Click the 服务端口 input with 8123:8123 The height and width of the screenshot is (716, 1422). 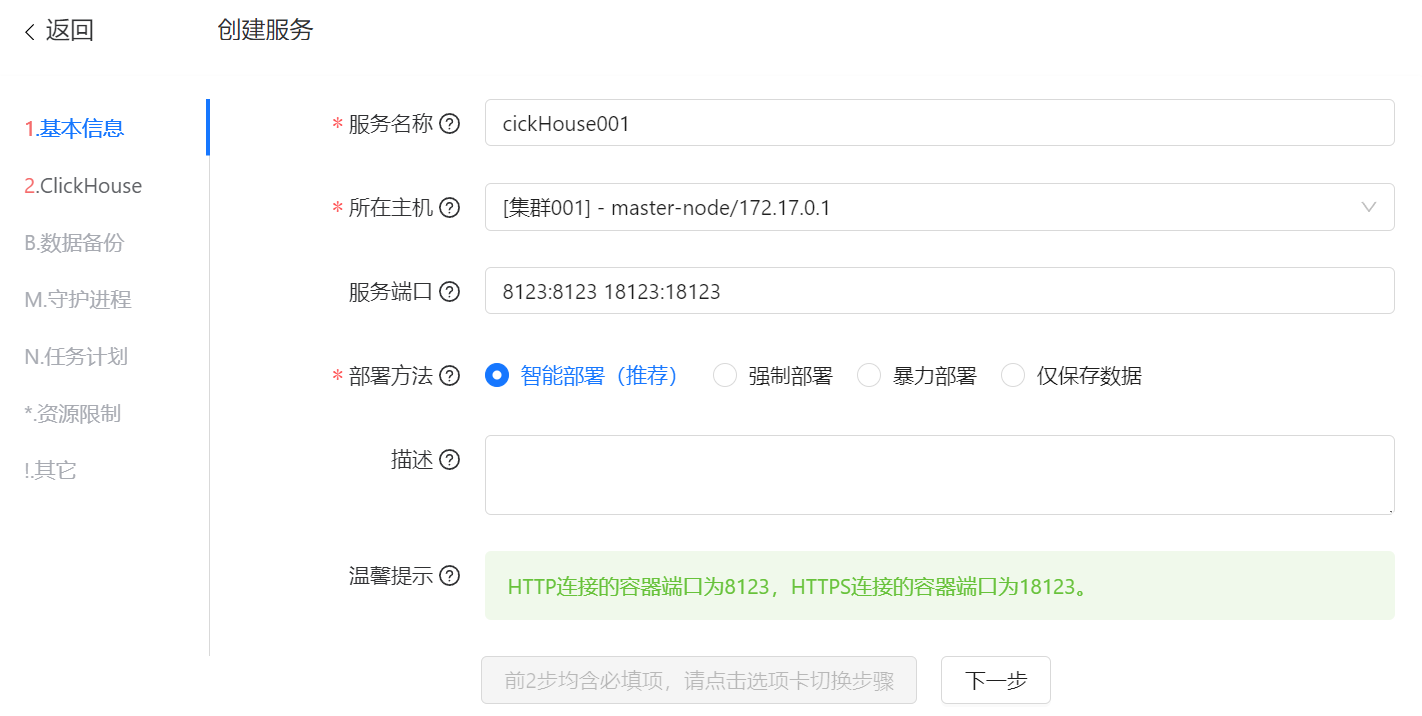click(x=939, y=291)
